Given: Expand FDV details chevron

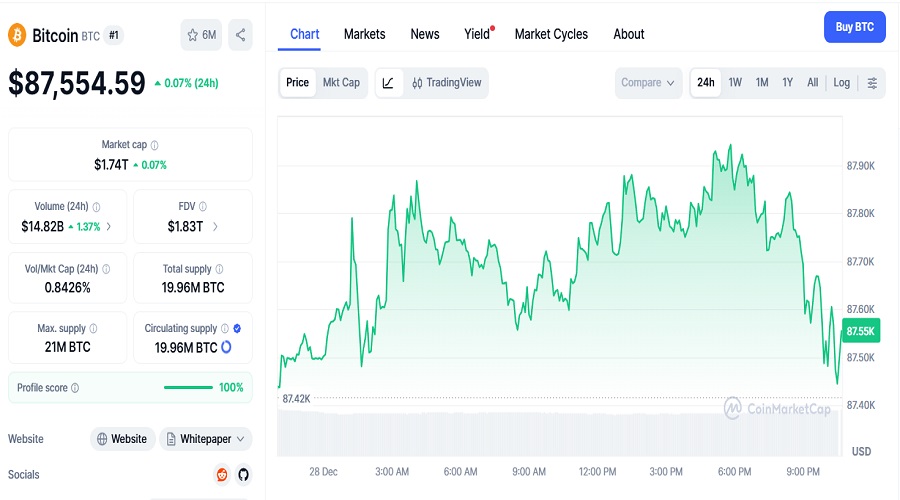Looking at the screenshot, I should click(215, 227).
